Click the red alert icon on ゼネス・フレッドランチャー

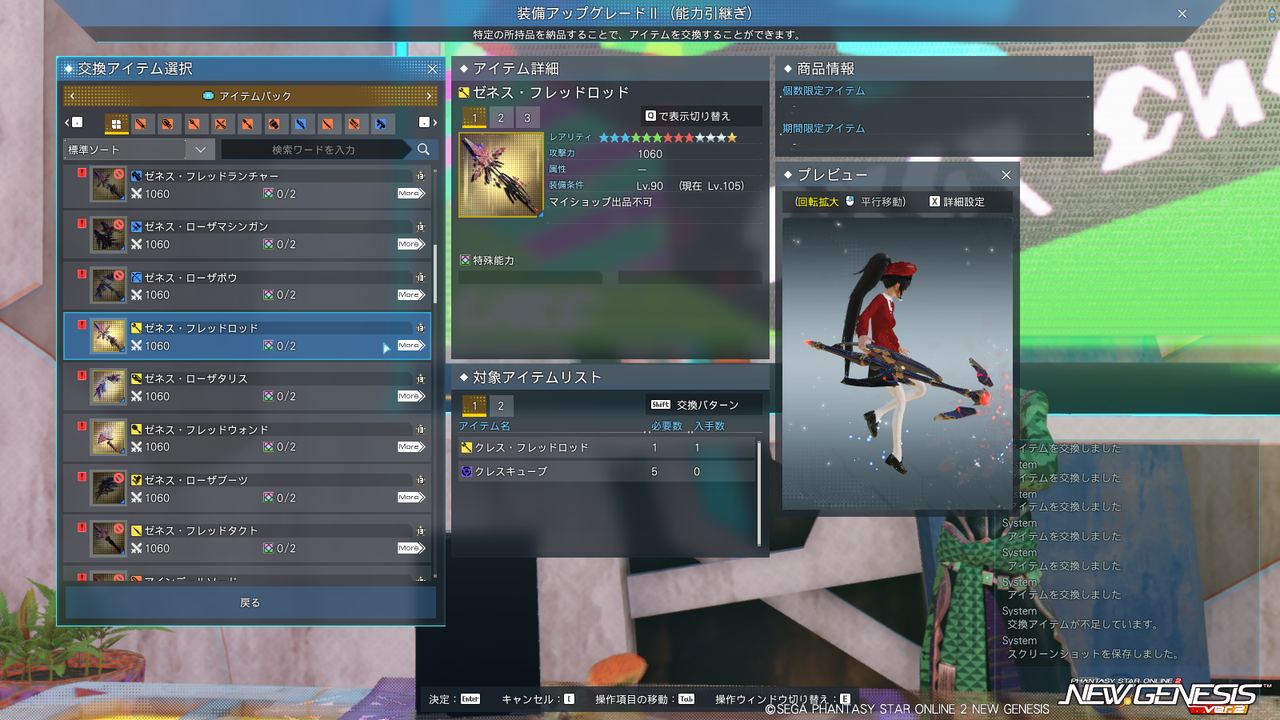pyautogui.click(x=82, y=172)
